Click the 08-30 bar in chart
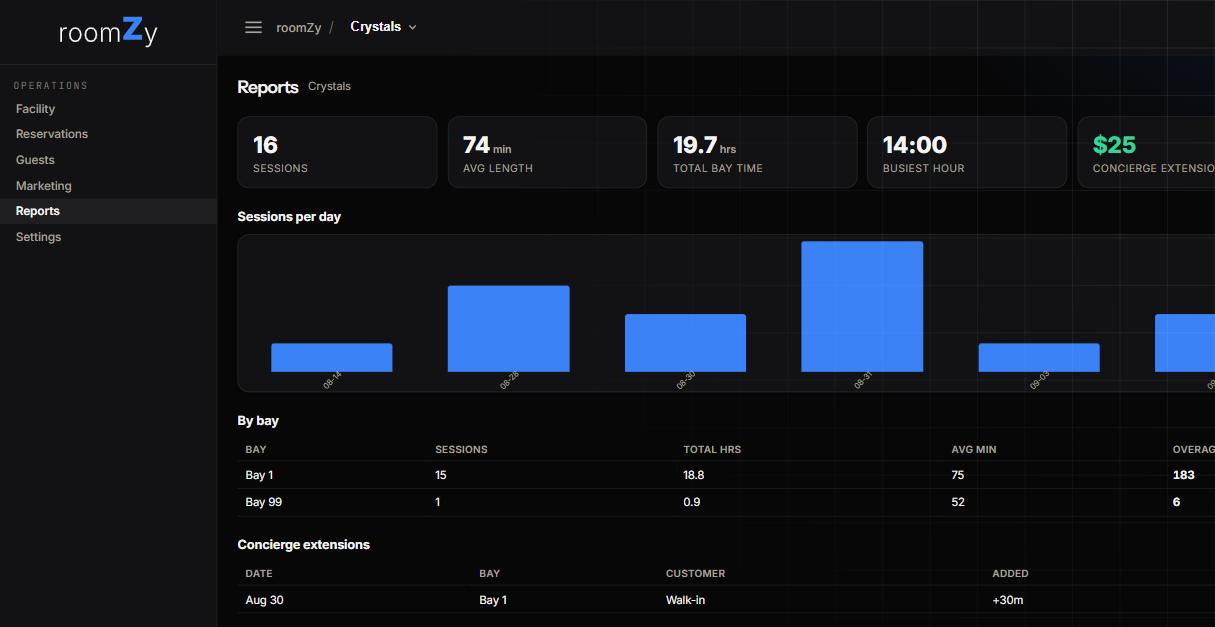The image size is (1215, 627). click(x=685, y=343)
